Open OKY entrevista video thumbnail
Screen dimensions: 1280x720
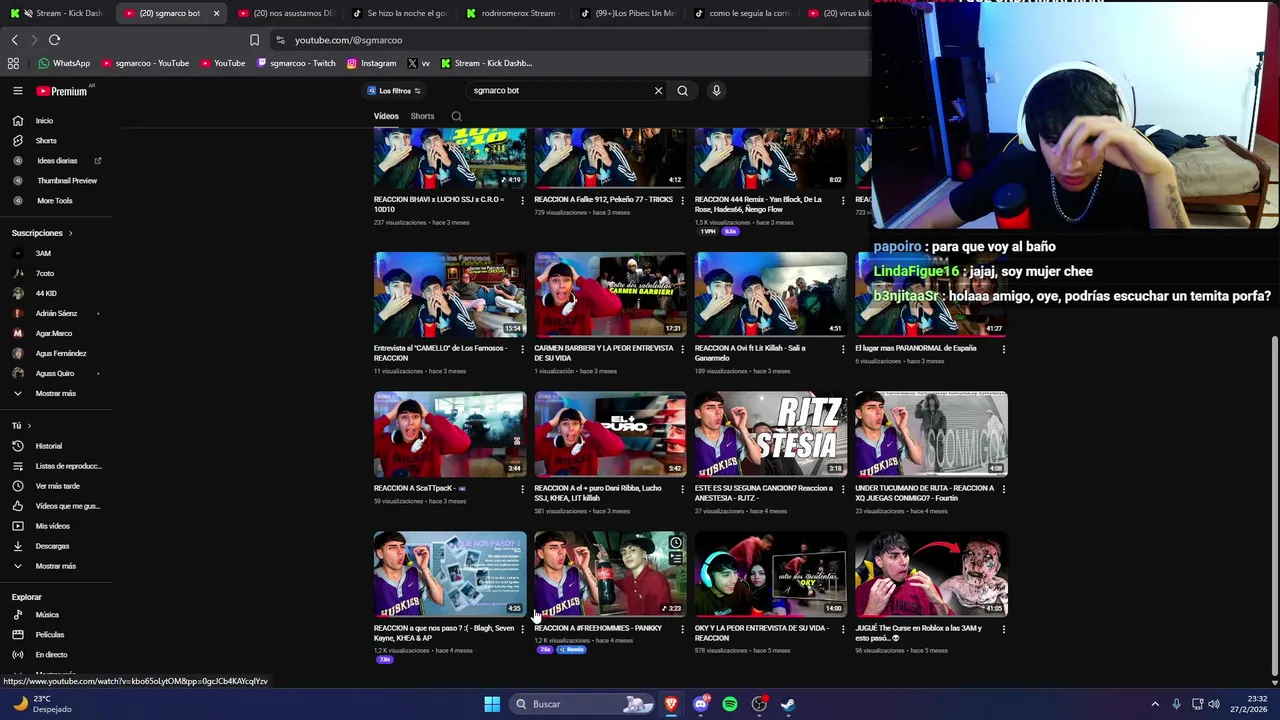pos(770,574)
